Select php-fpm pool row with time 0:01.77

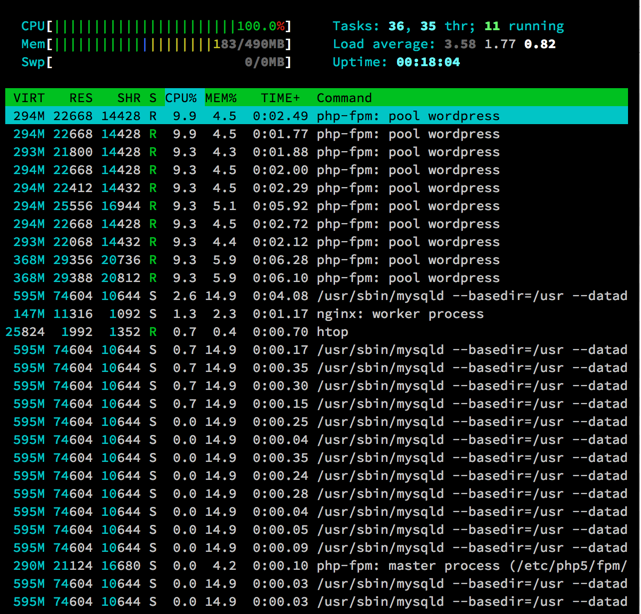(316, 134)
